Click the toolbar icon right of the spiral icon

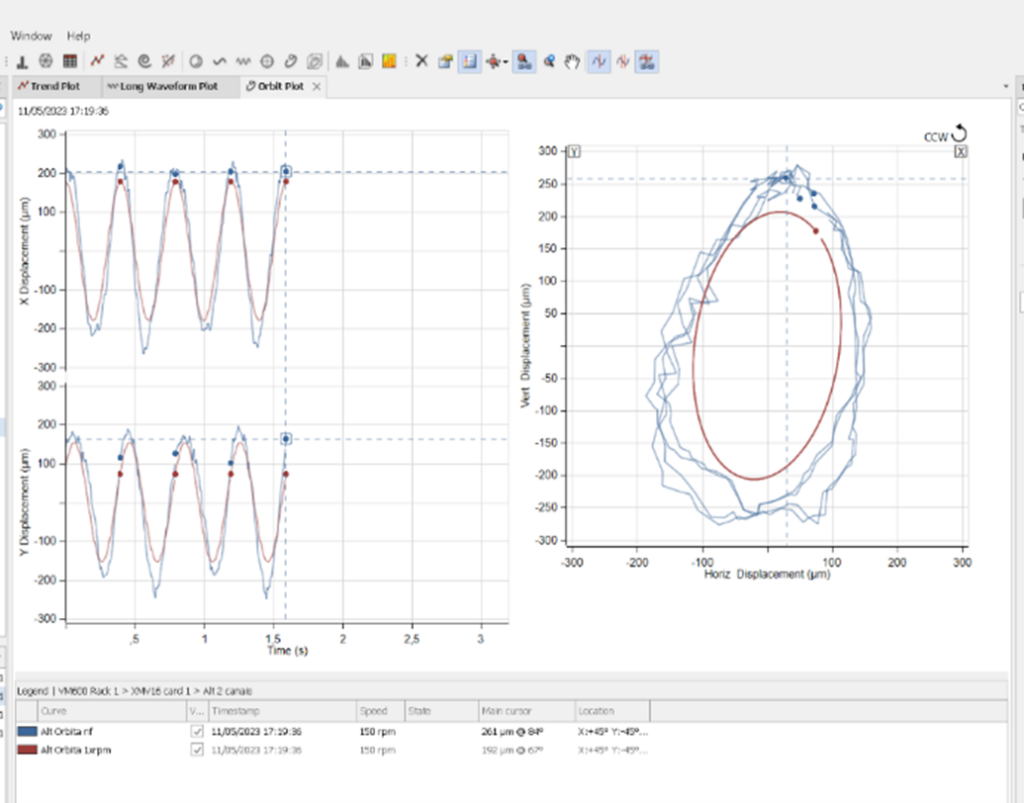pos(168,61)
